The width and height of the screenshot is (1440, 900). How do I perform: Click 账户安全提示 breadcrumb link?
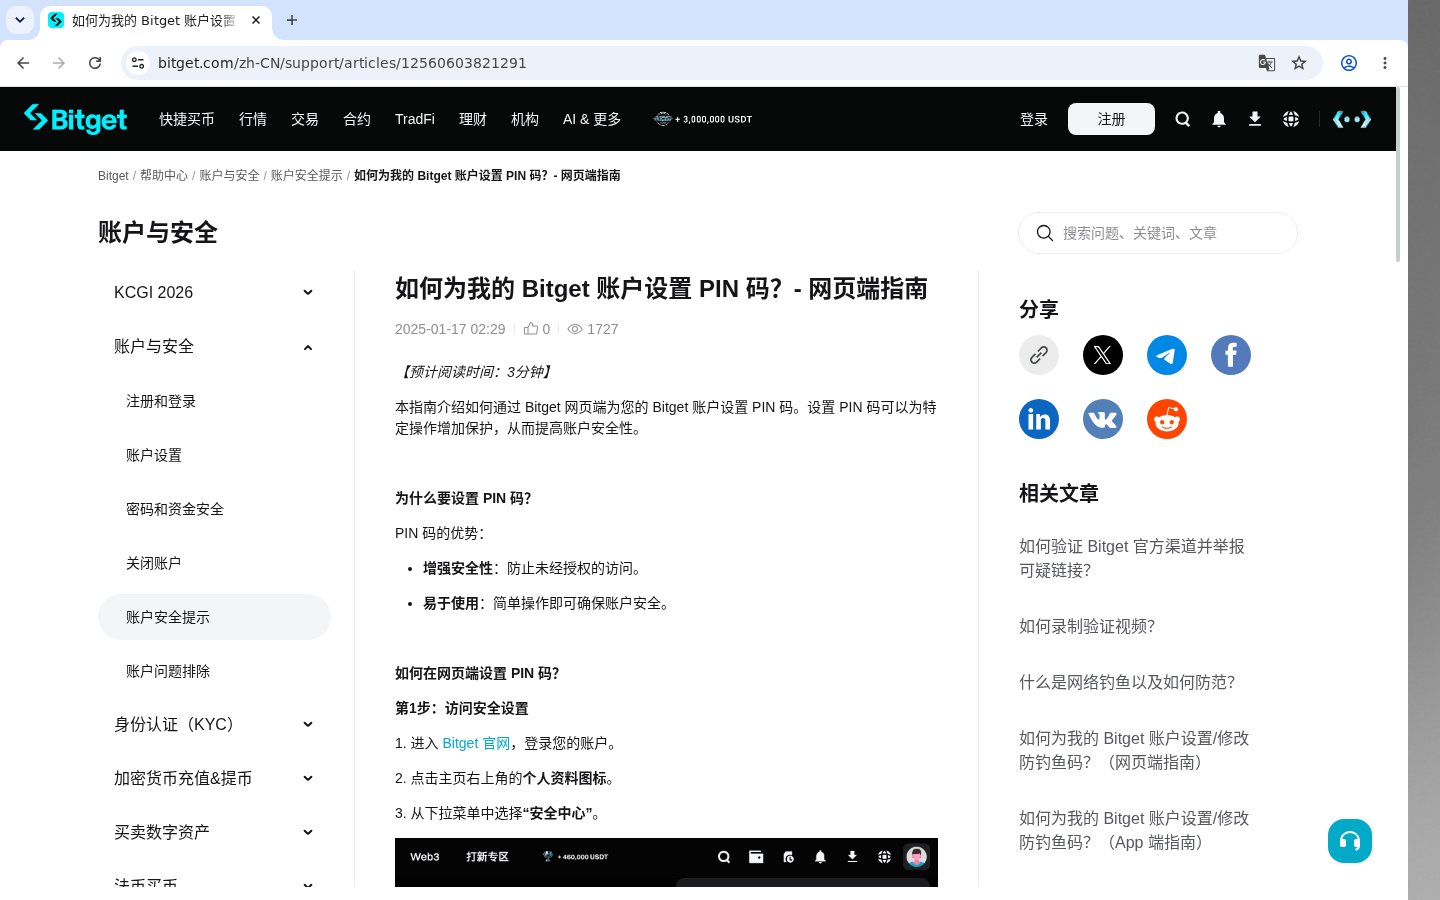(307, 175)
